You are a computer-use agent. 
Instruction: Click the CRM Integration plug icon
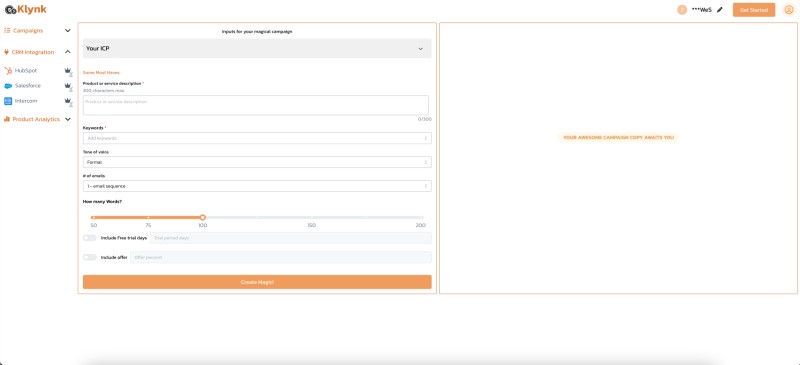pyautogui.click(x=7, y=52)
